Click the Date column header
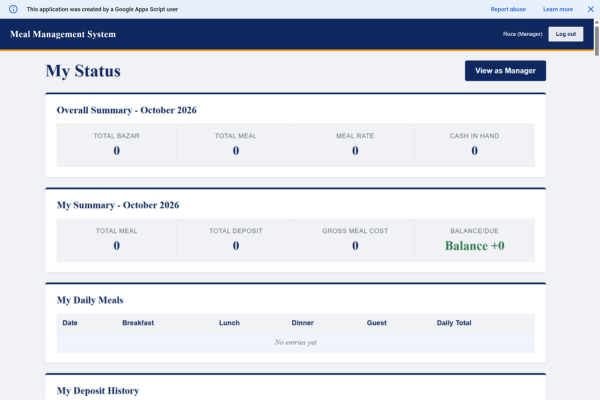Viewport: 600px width, 400px height. tap(70, 323)
